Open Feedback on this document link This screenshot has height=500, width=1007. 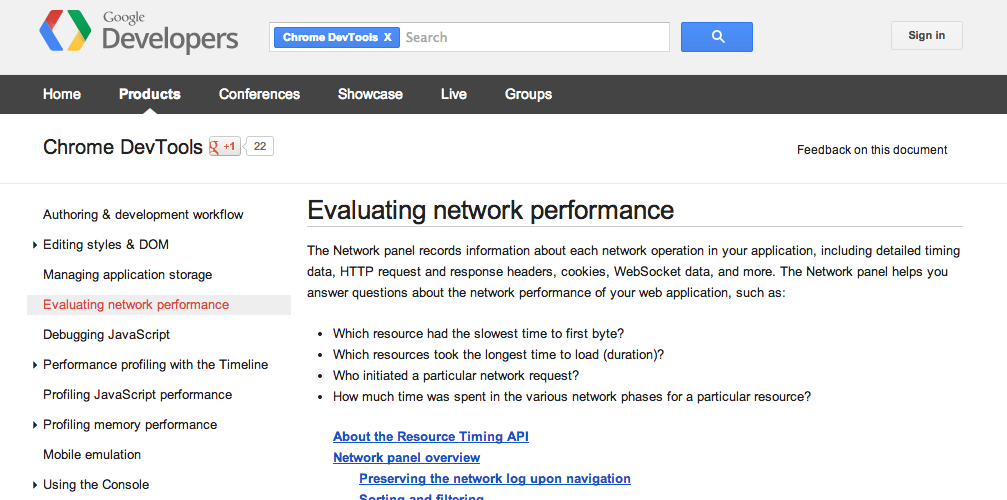(872, 150)
